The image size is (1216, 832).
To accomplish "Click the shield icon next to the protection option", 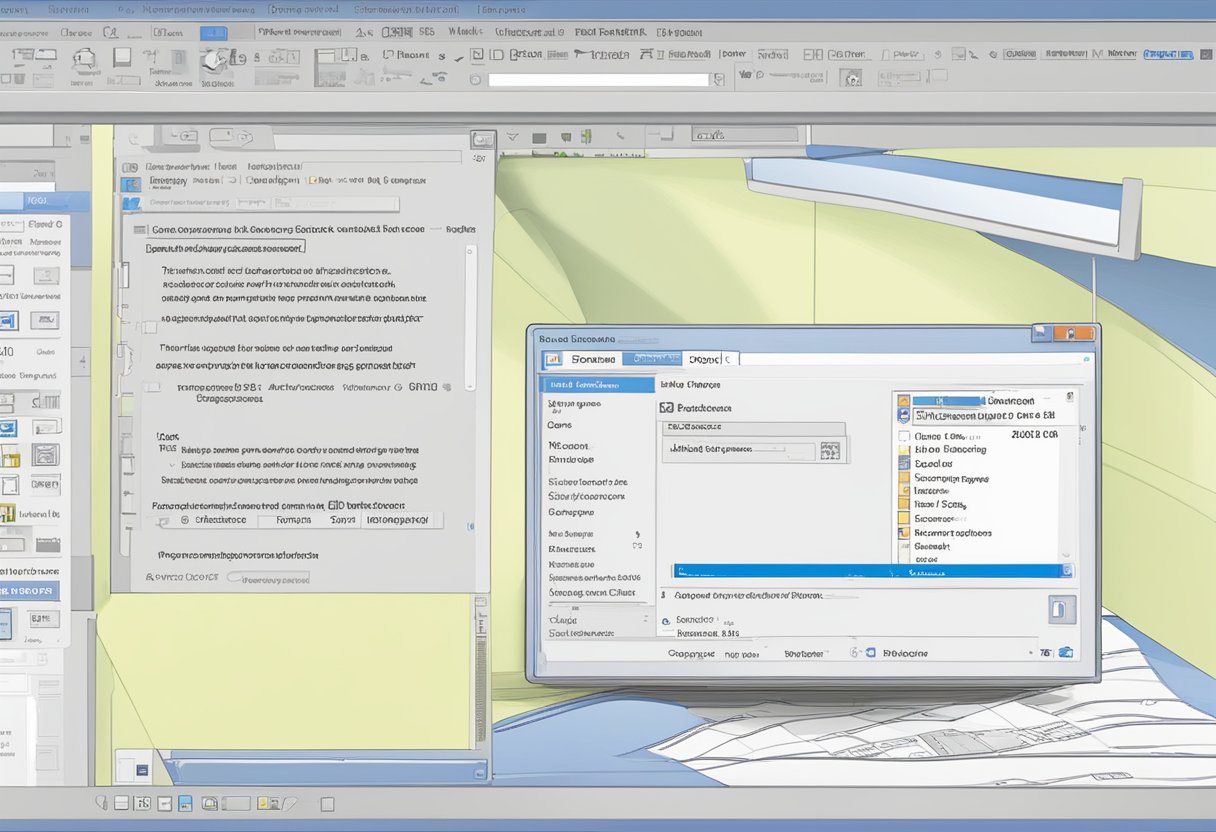I will (x=666, y=408).
